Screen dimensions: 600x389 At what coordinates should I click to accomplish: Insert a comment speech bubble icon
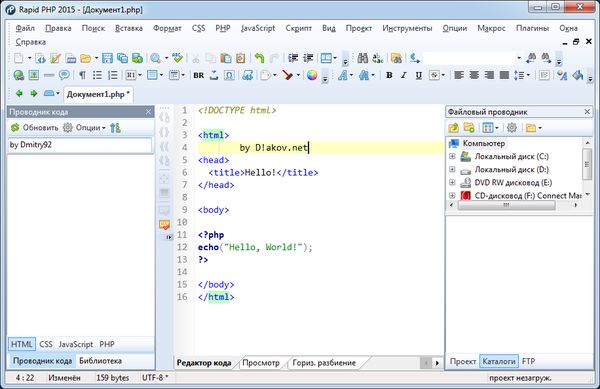click(64, 75)
